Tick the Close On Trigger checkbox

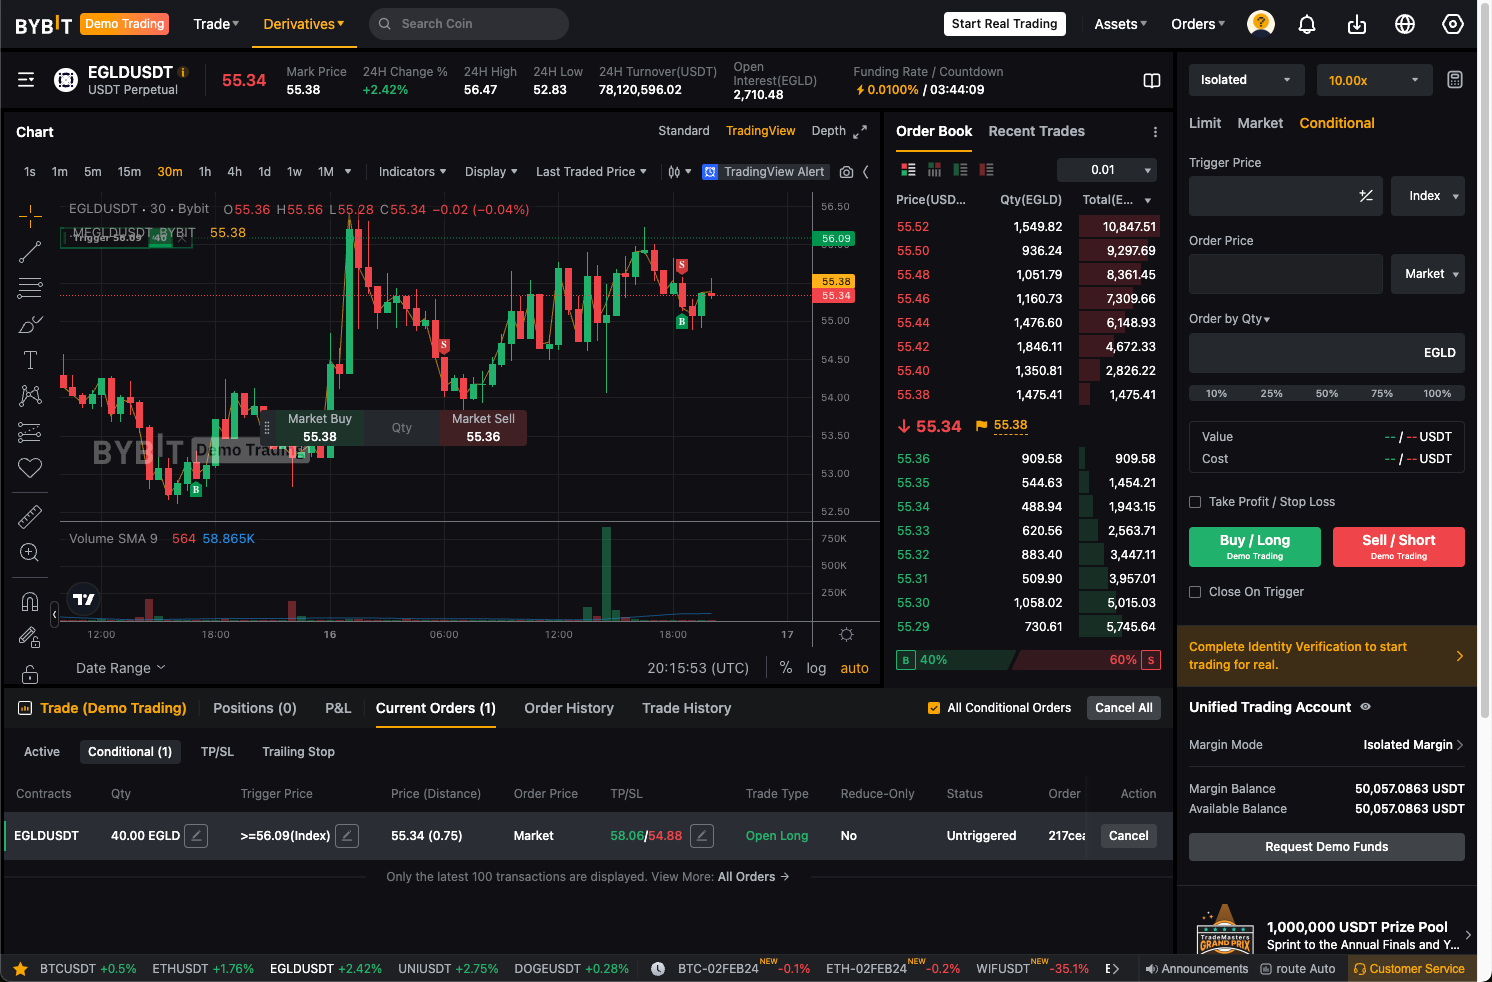click(x=1195, y=592)
